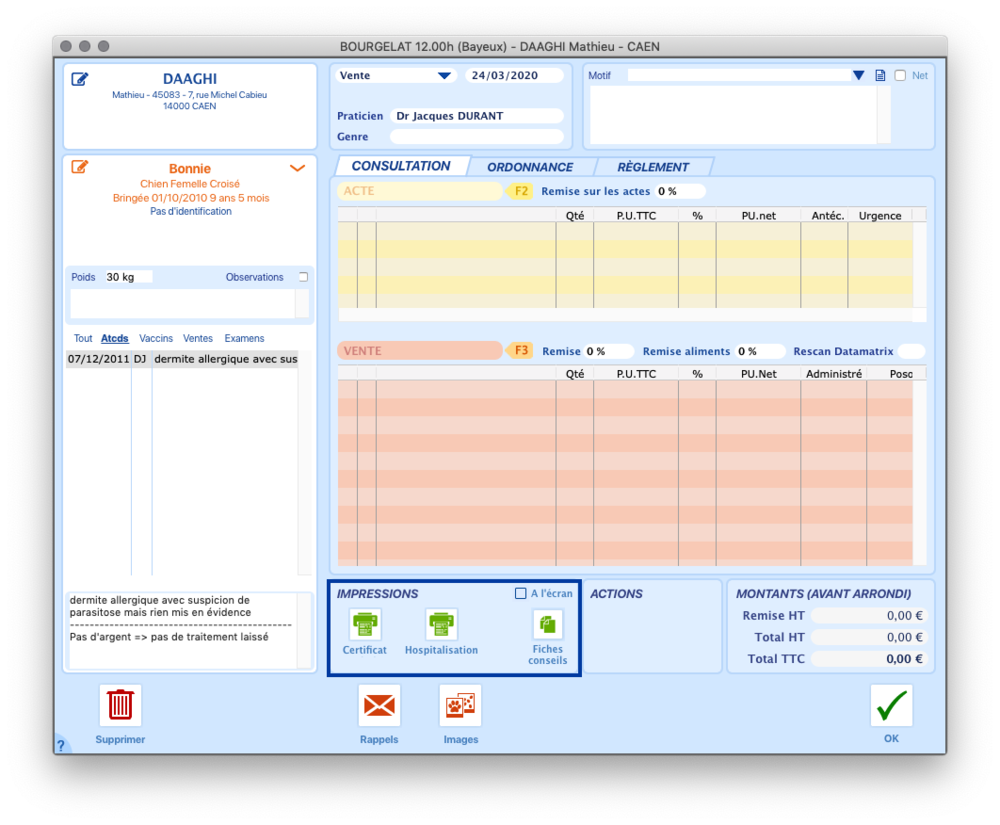This screenshot has width=1000, height=825.
Task: Enable the A l'écran checkbox
Action: (520, 594)
